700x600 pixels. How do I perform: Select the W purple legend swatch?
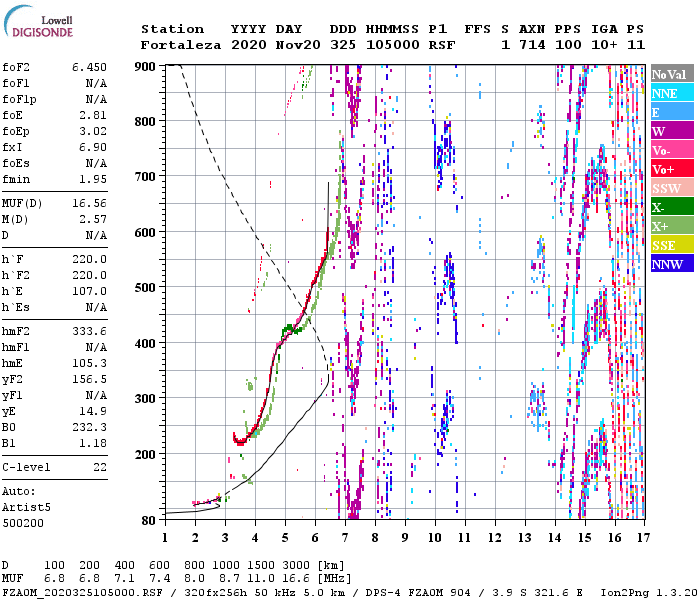pyautogui.click(x=672, y=131)
